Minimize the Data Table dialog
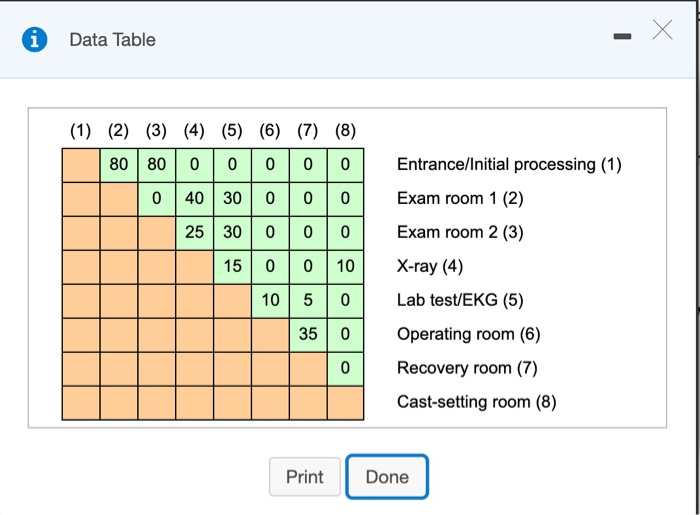 click(x=622, y=39)
